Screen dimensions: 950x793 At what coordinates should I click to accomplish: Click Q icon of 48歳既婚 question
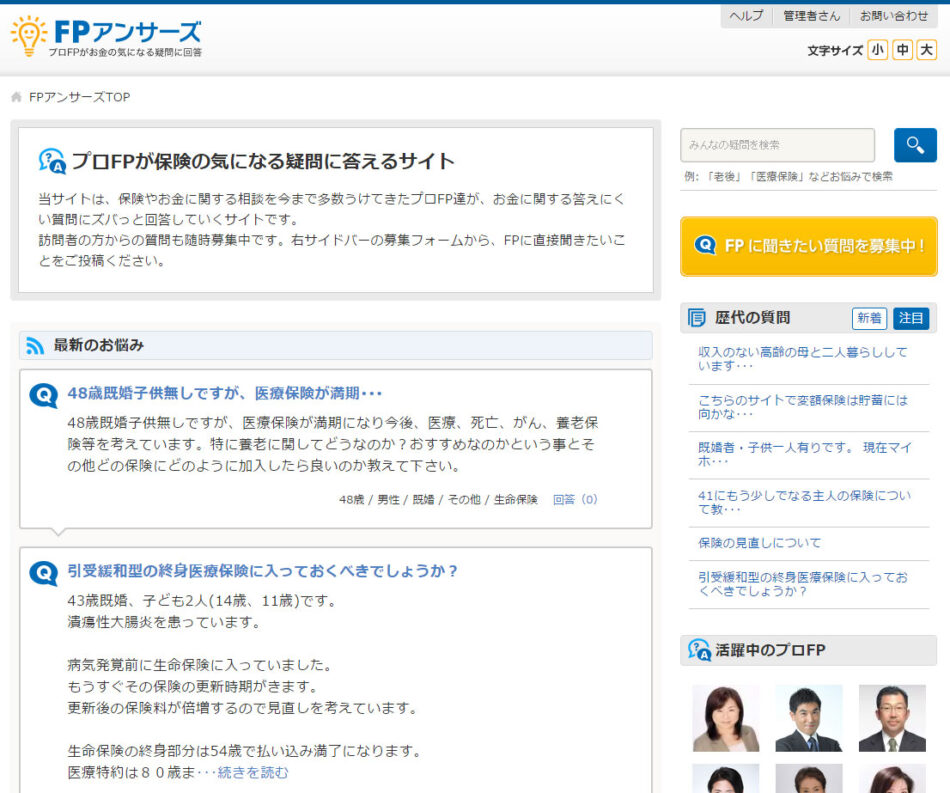[x=44, y=395]
